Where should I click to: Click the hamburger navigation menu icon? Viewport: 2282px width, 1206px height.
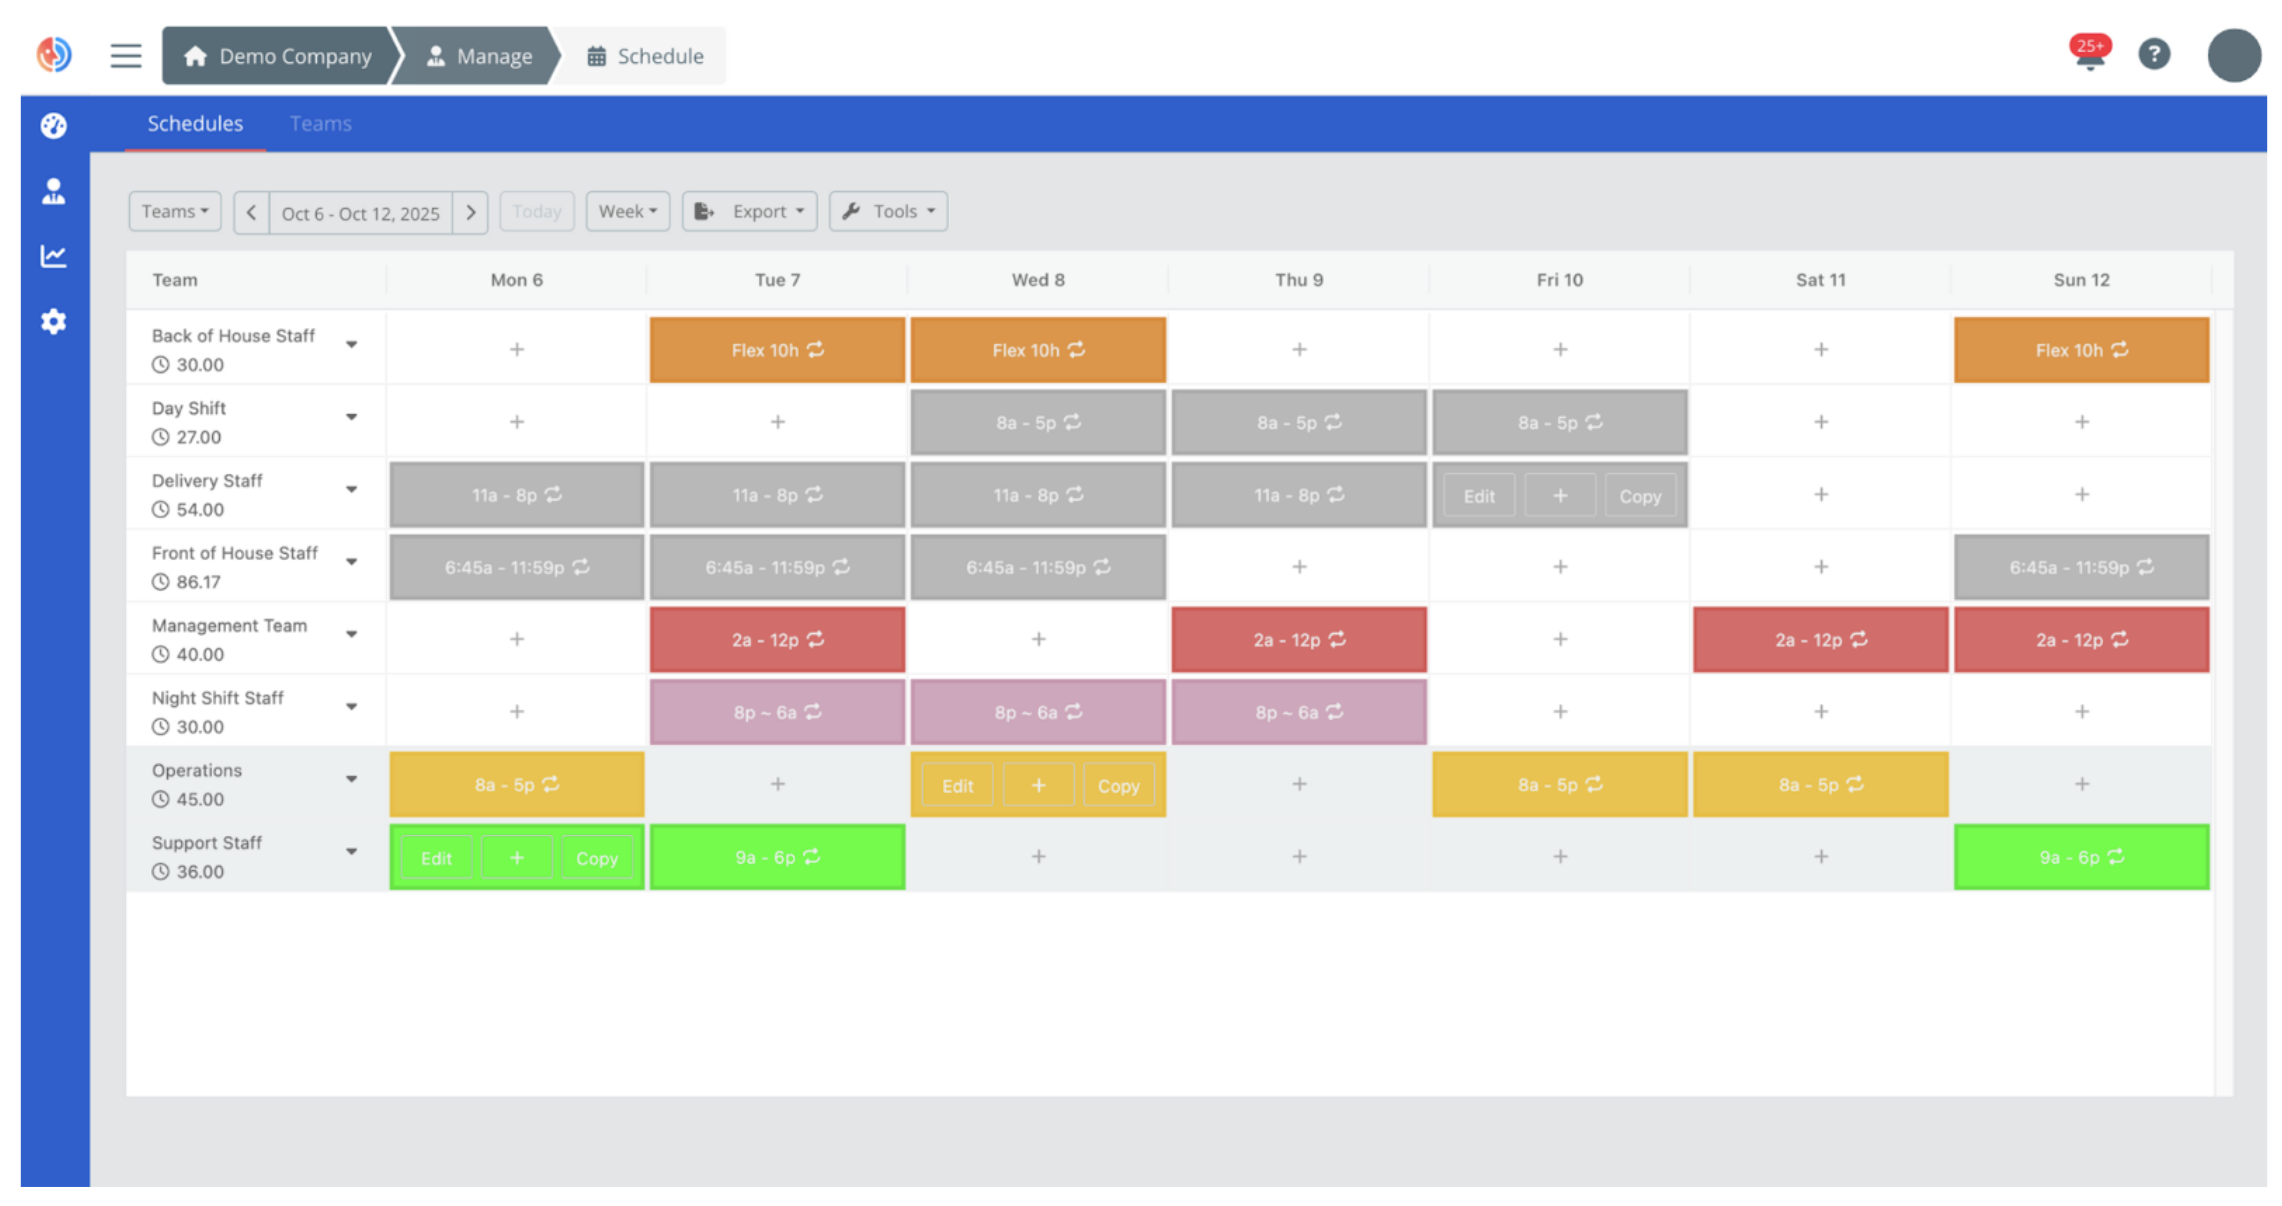click(125, 55)
